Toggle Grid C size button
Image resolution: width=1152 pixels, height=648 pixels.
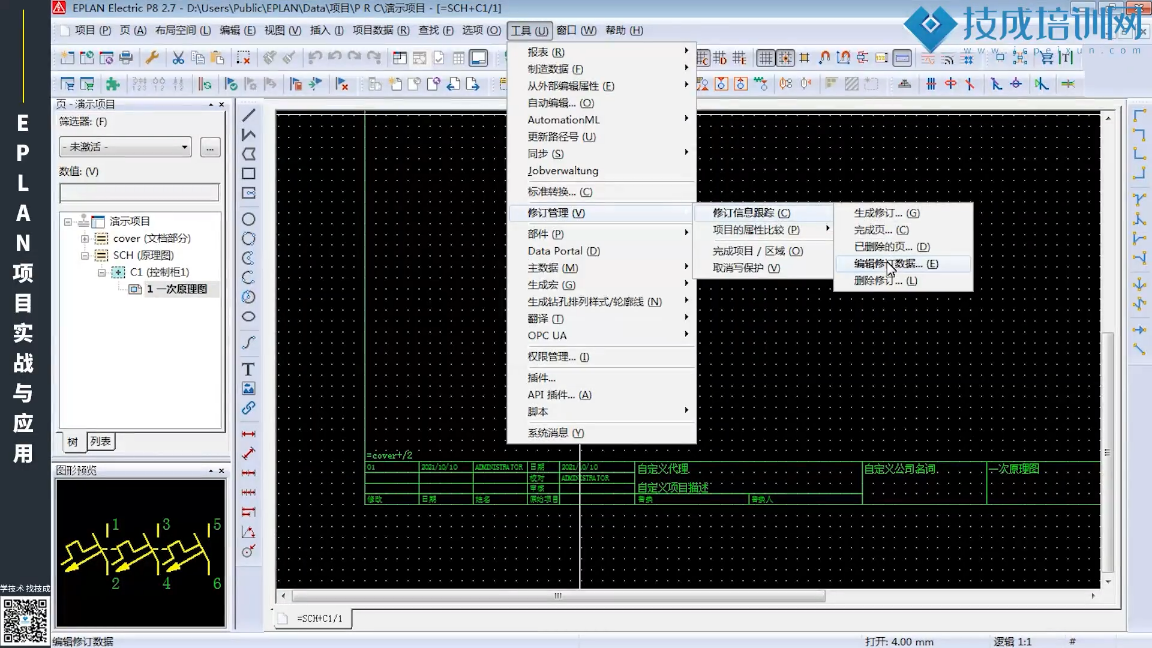click(702, 57)
